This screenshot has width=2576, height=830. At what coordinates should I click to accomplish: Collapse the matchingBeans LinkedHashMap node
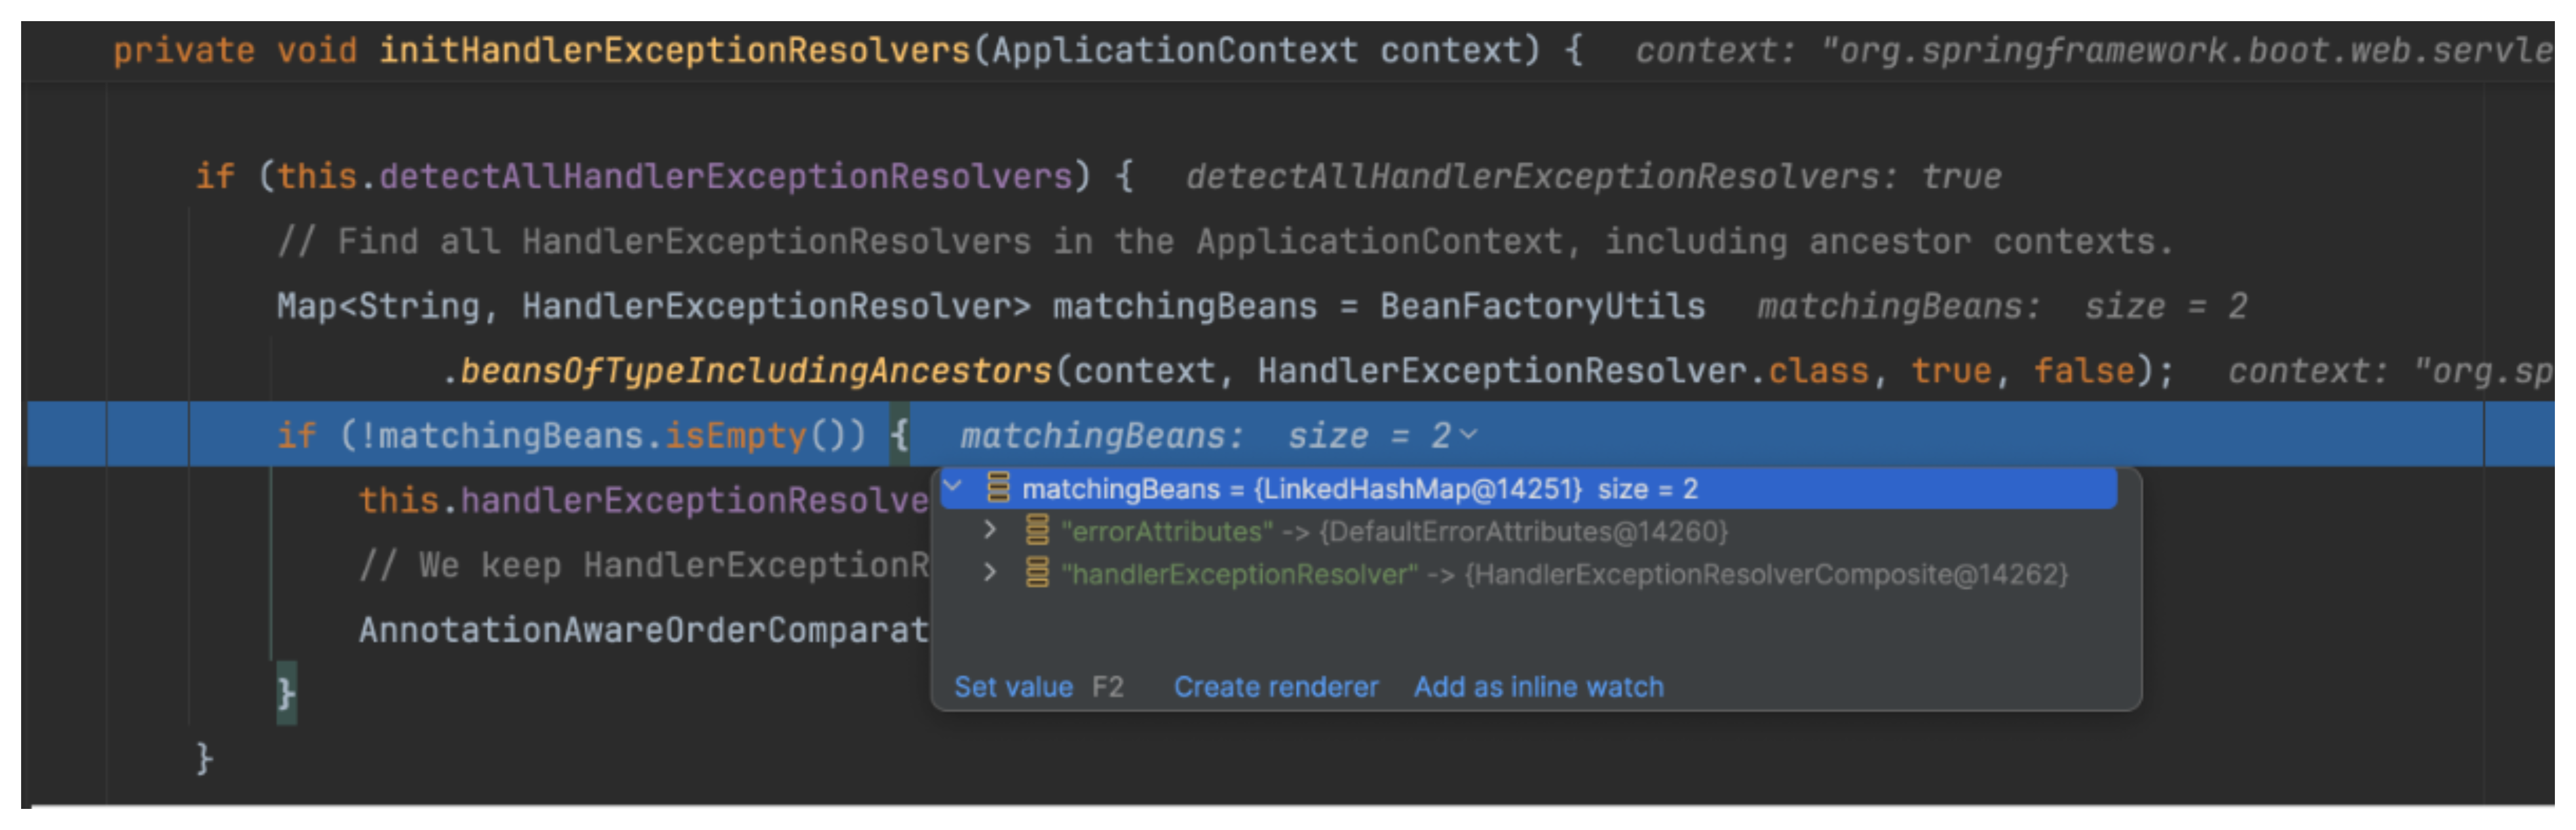953,487
